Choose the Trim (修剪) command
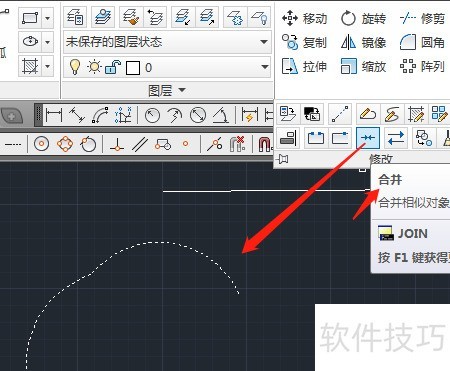Screen dimensions: 450x371 422,18
